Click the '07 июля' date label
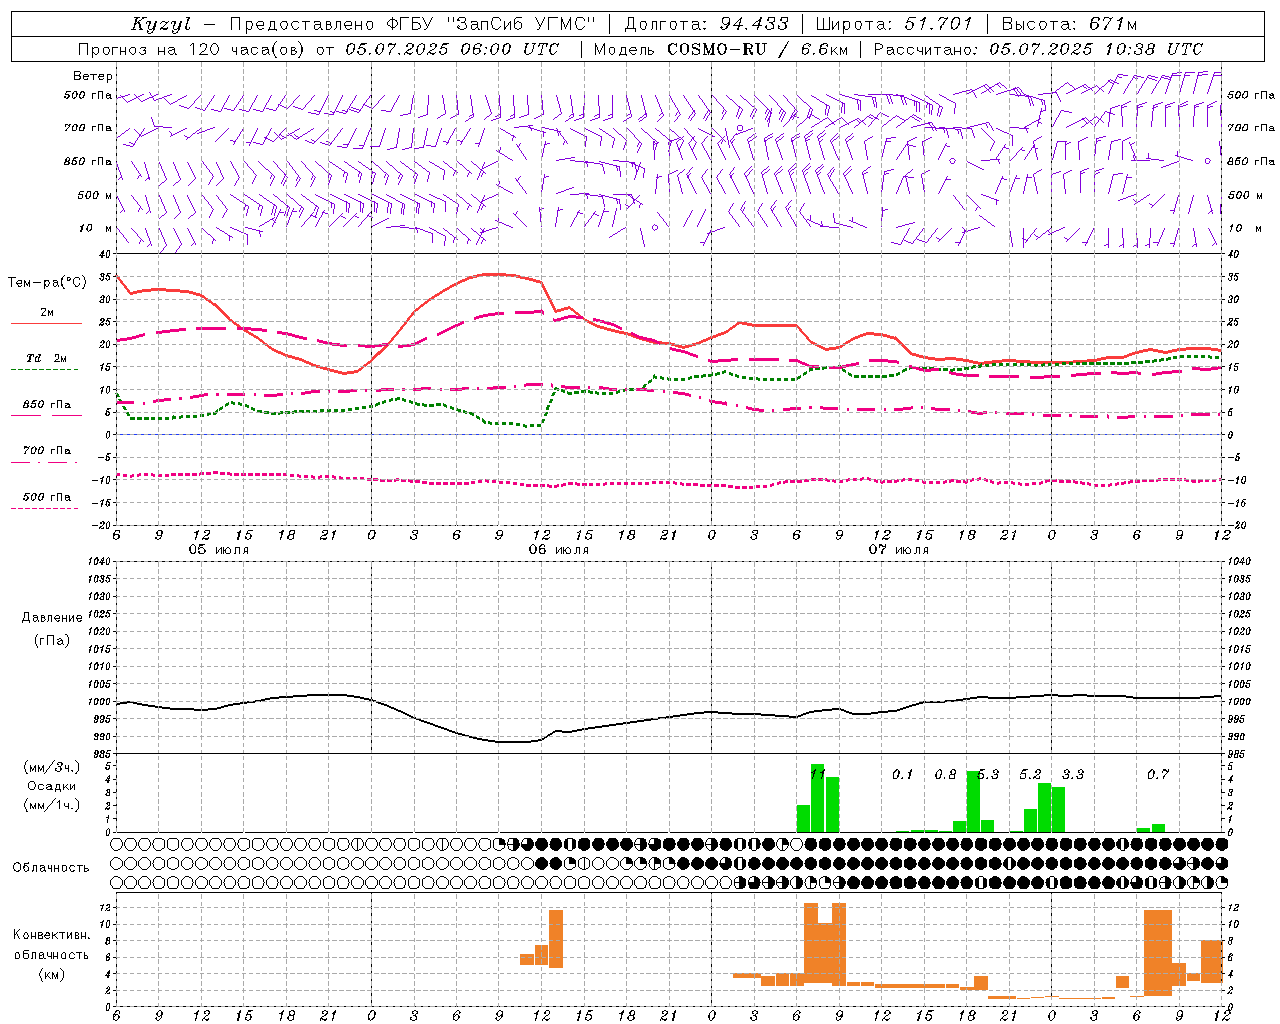1280x1024 pixels. point(899,550)
